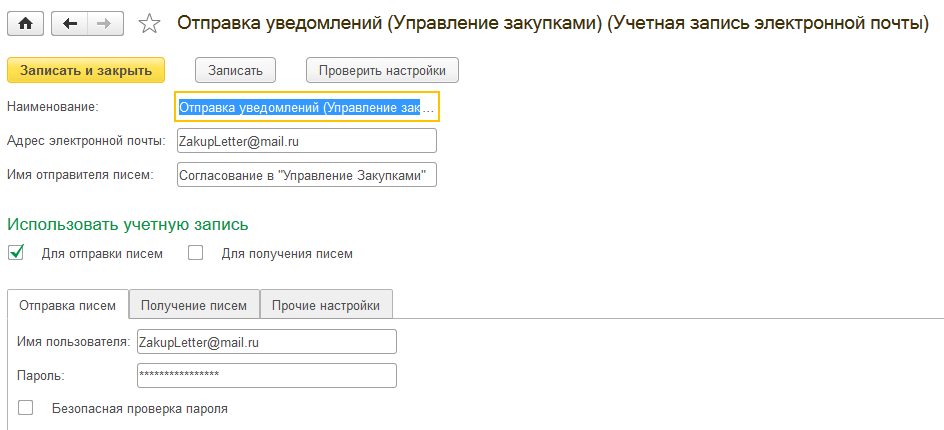Go to the home page icon
This screenshot has width=944, height=430.
(26, 23)
